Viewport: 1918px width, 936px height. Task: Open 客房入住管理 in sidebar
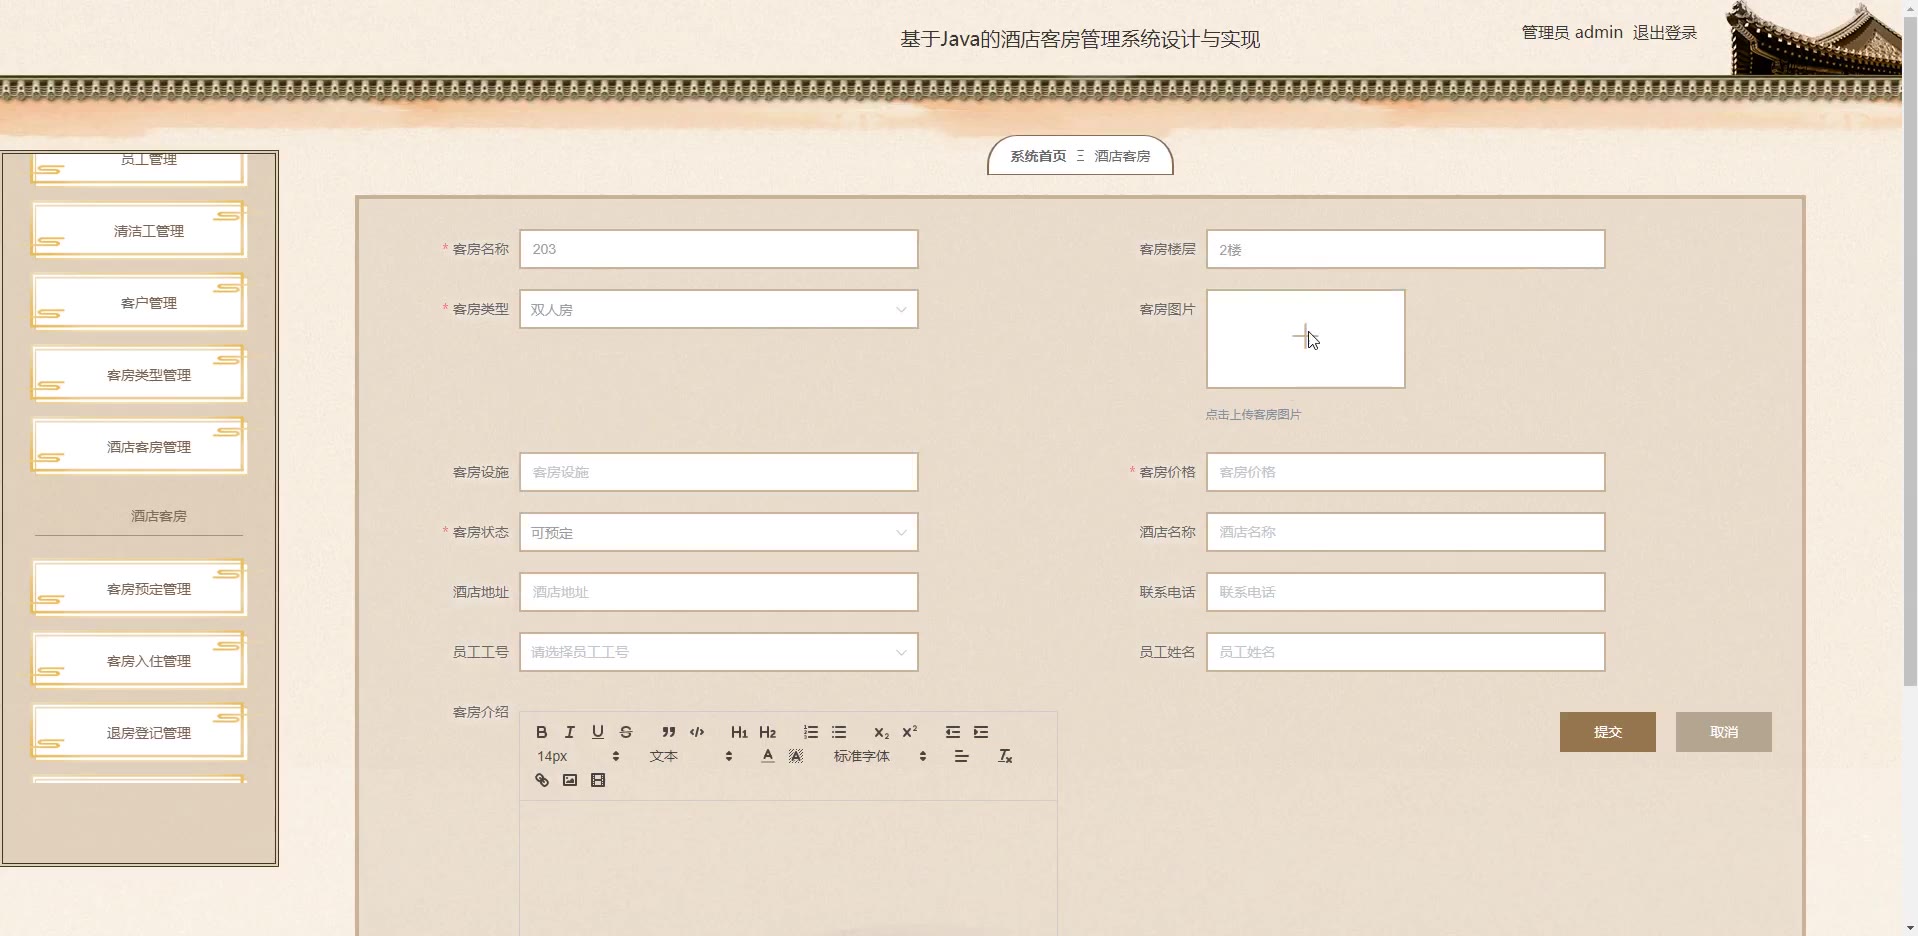click(140, 661)
